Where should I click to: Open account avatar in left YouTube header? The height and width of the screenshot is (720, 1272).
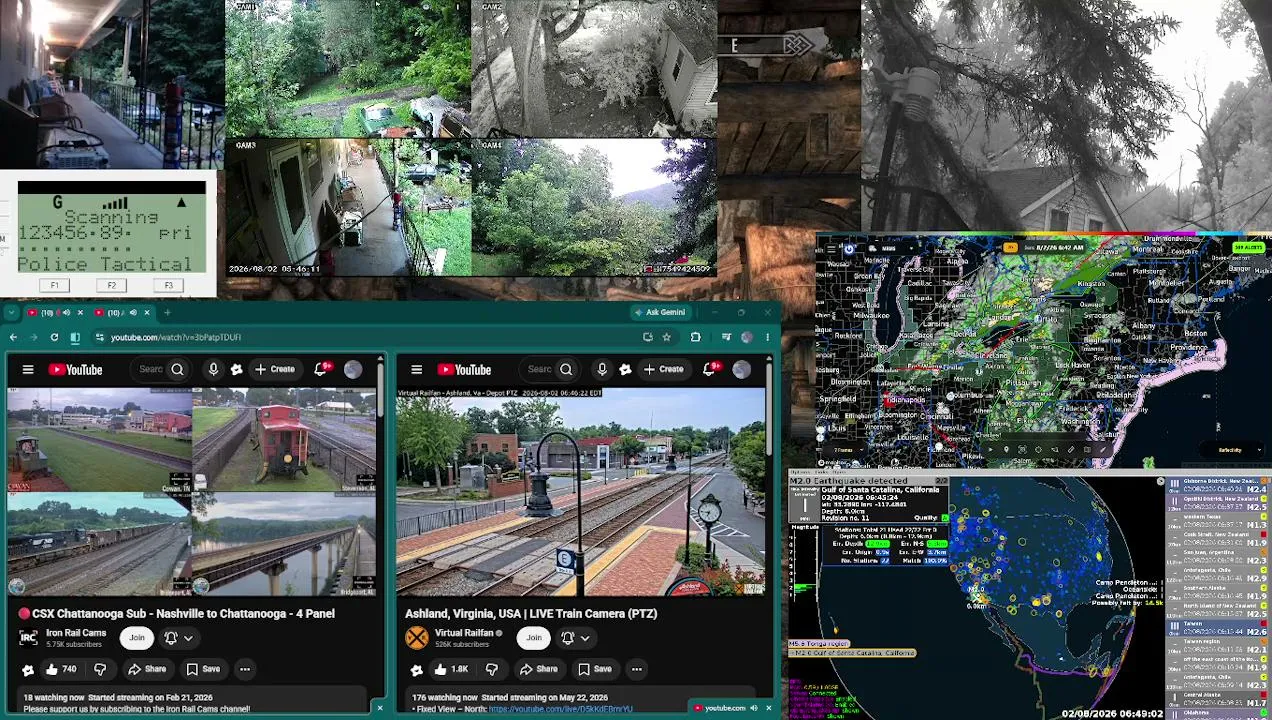[x=353, y=370]
